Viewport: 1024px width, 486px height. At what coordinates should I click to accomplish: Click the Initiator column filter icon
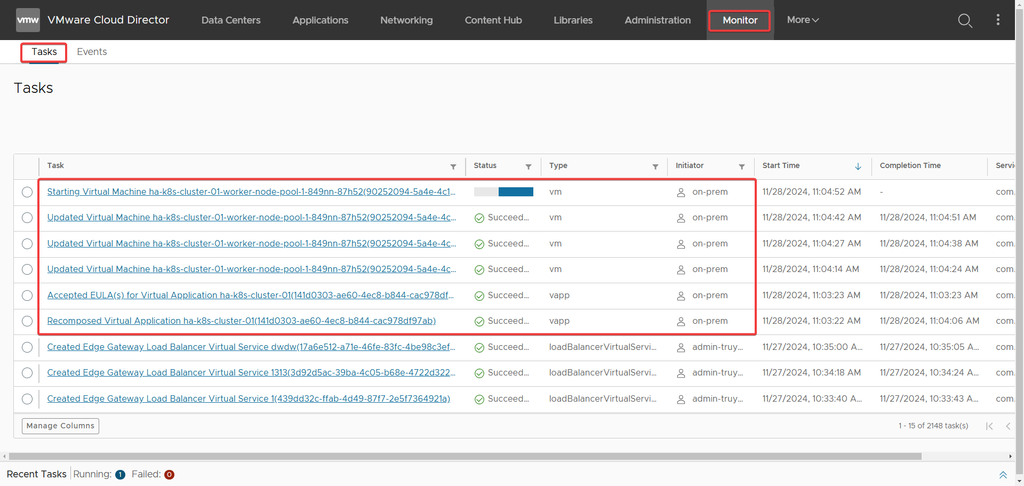click(x=741, y=167)
